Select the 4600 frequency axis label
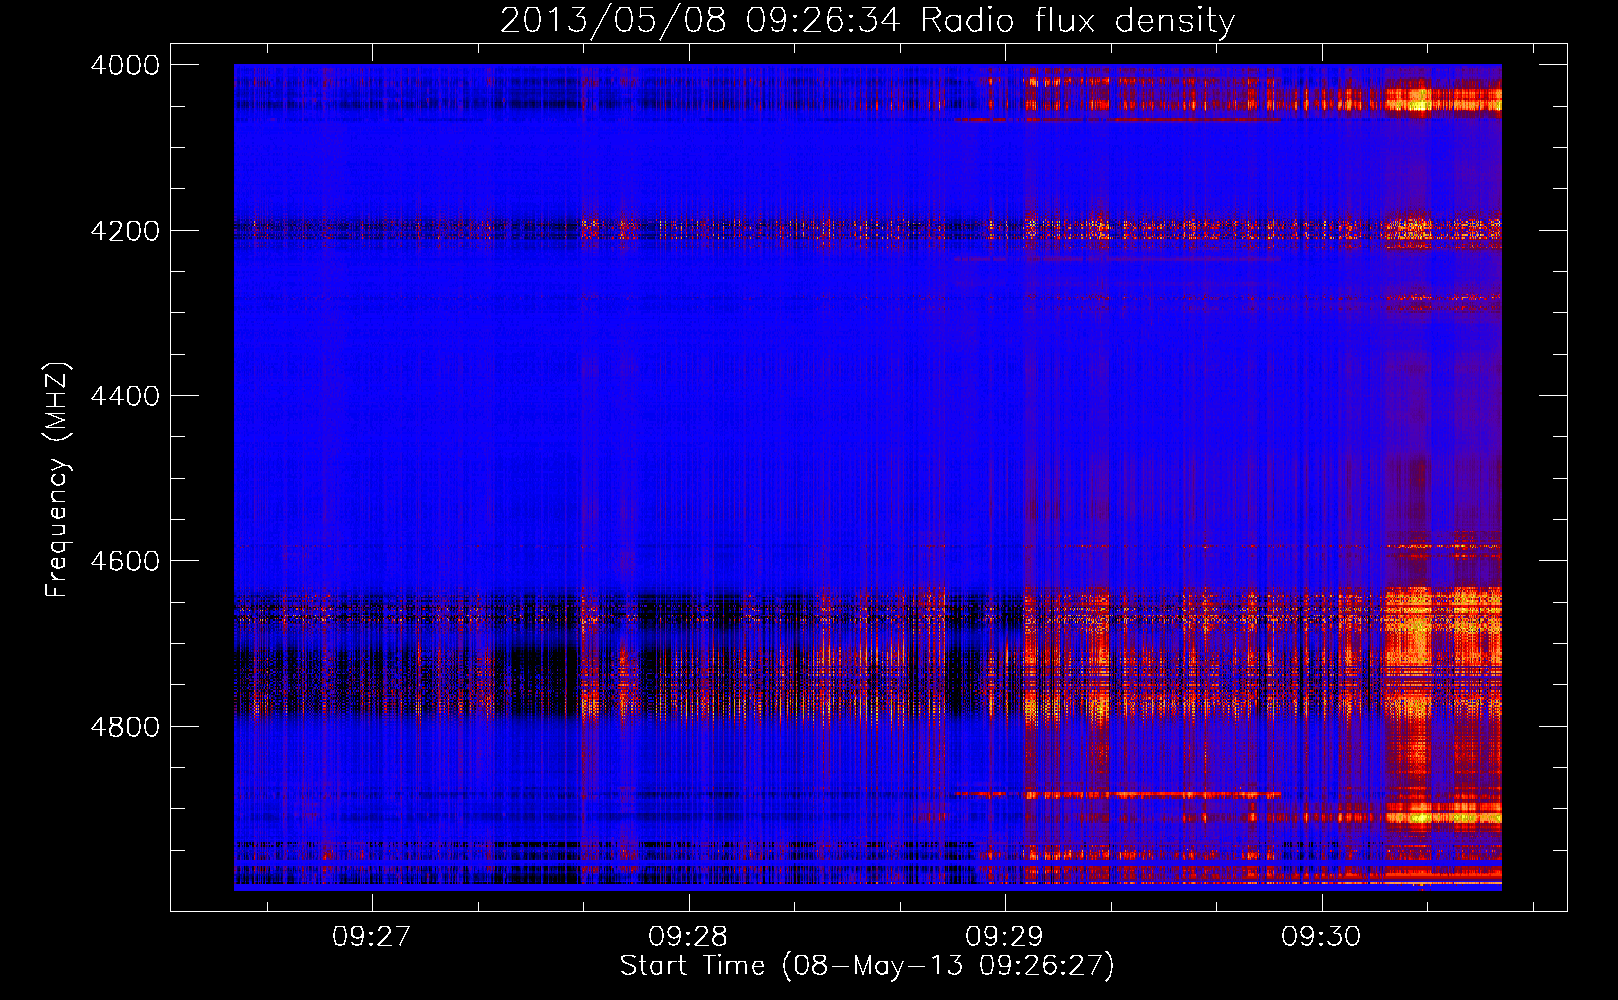1618x1000 pixels. click(125, 561)
